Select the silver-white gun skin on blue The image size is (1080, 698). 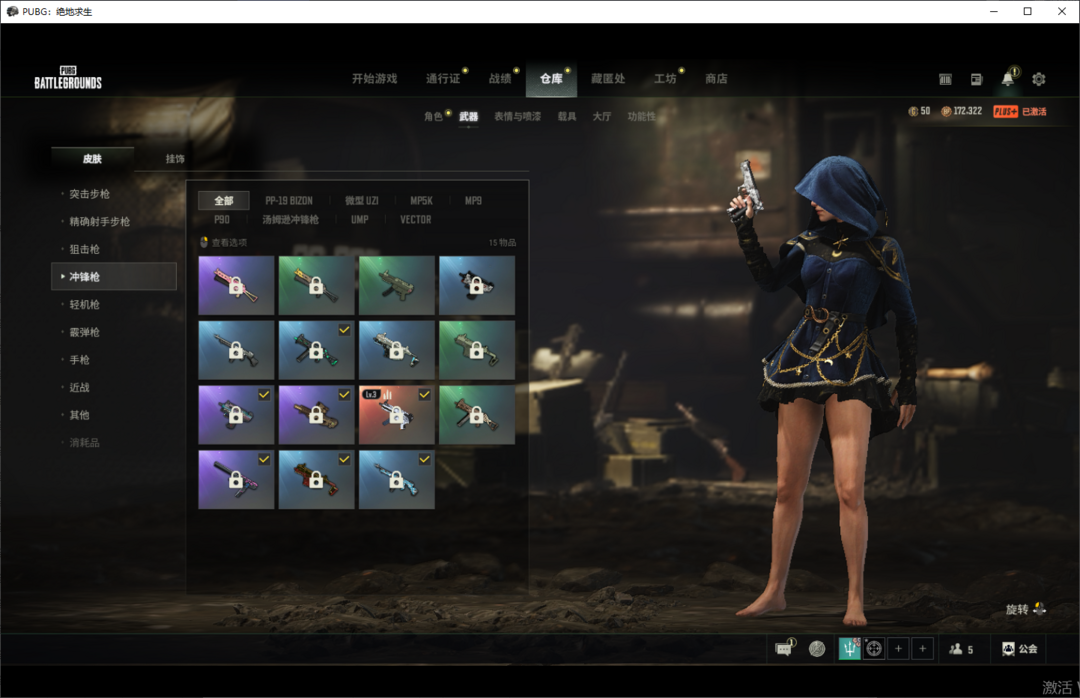pyautogui.click(x=397, y=350)
